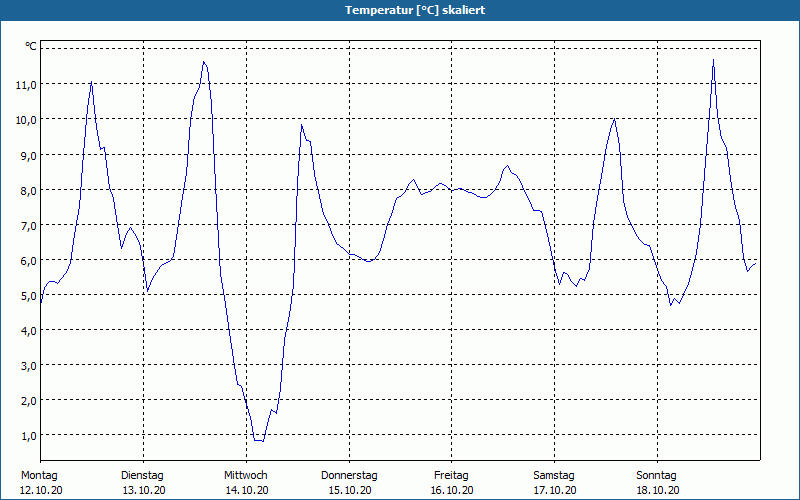Click the 10,0 axis value
The width and height of the screenshot is (800, 500).
tap(27, 120)
